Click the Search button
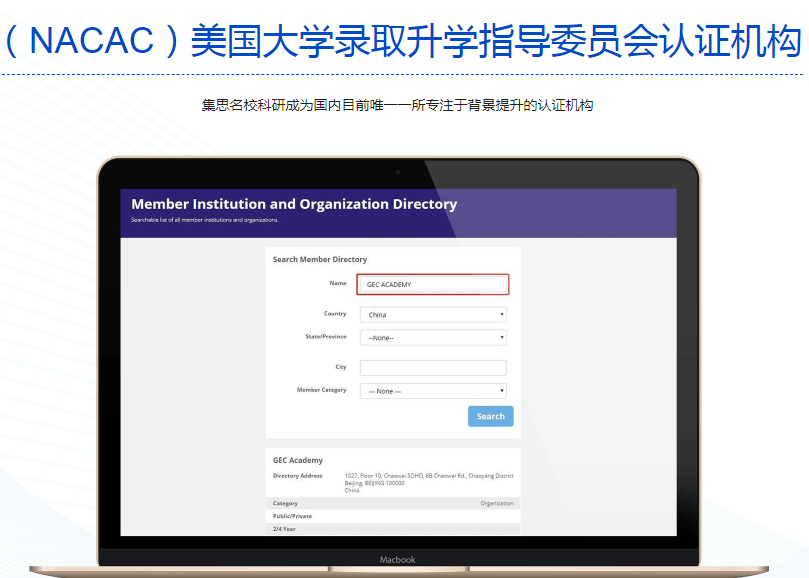809x578 pixels. coord(490,416)
